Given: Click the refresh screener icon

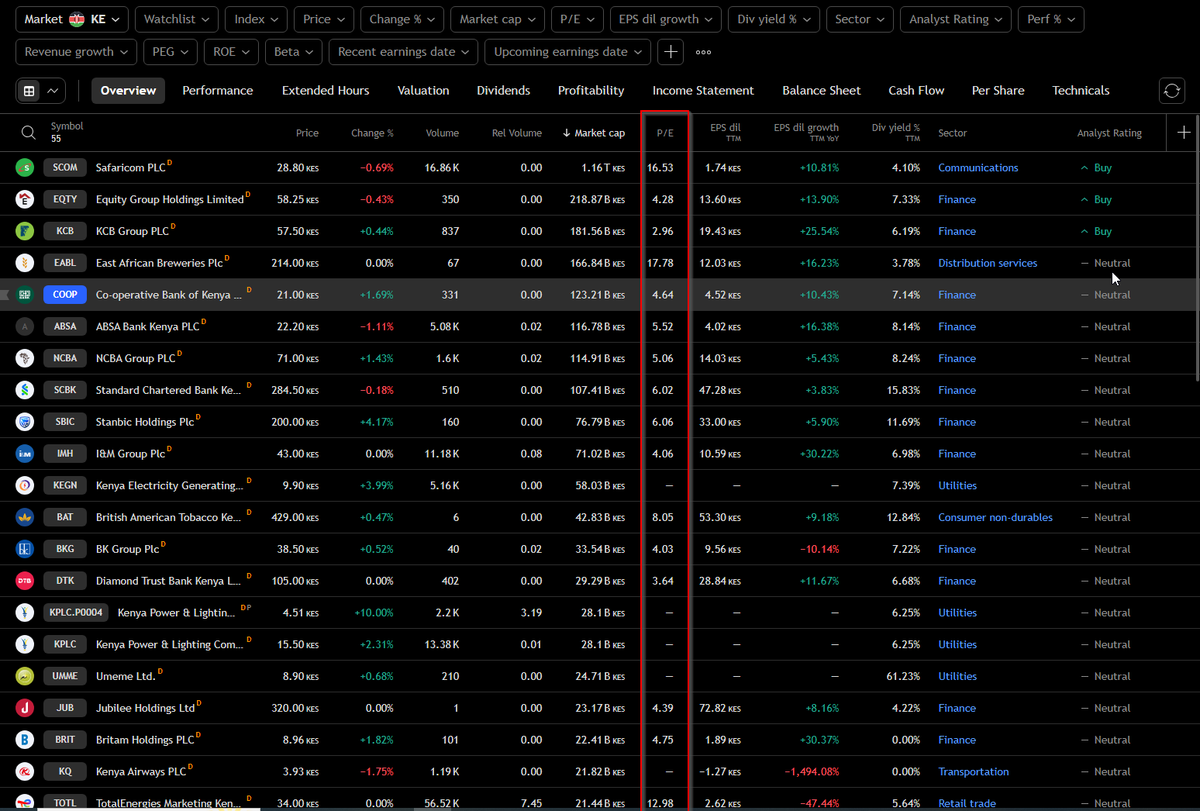Looking at the screenshot, I should click(x=1171, y=91).
